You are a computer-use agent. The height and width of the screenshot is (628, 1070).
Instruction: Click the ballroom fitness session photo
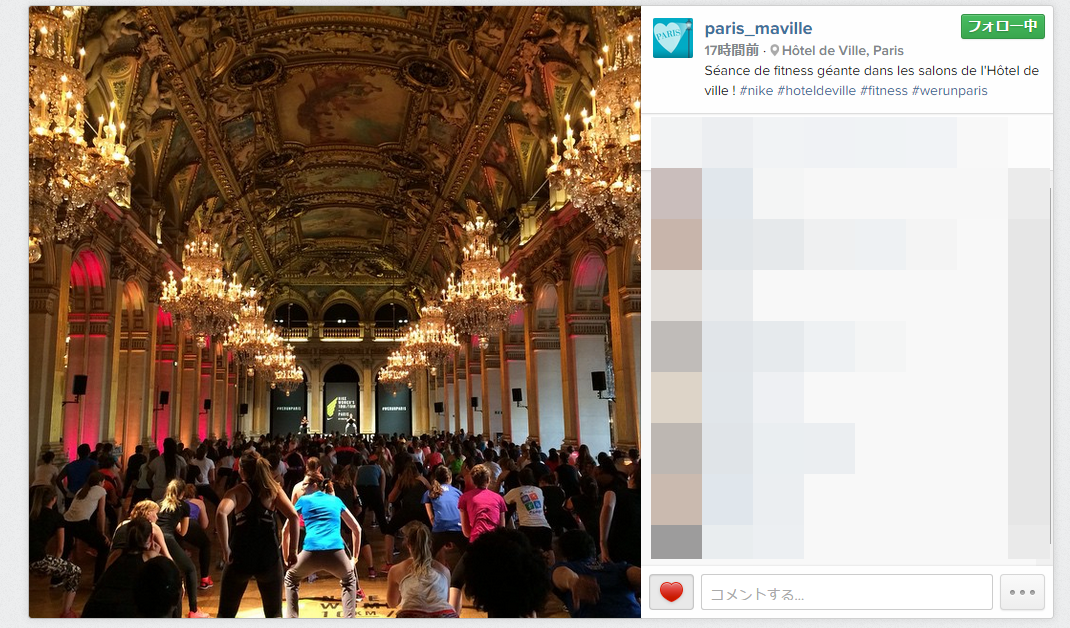334,312
